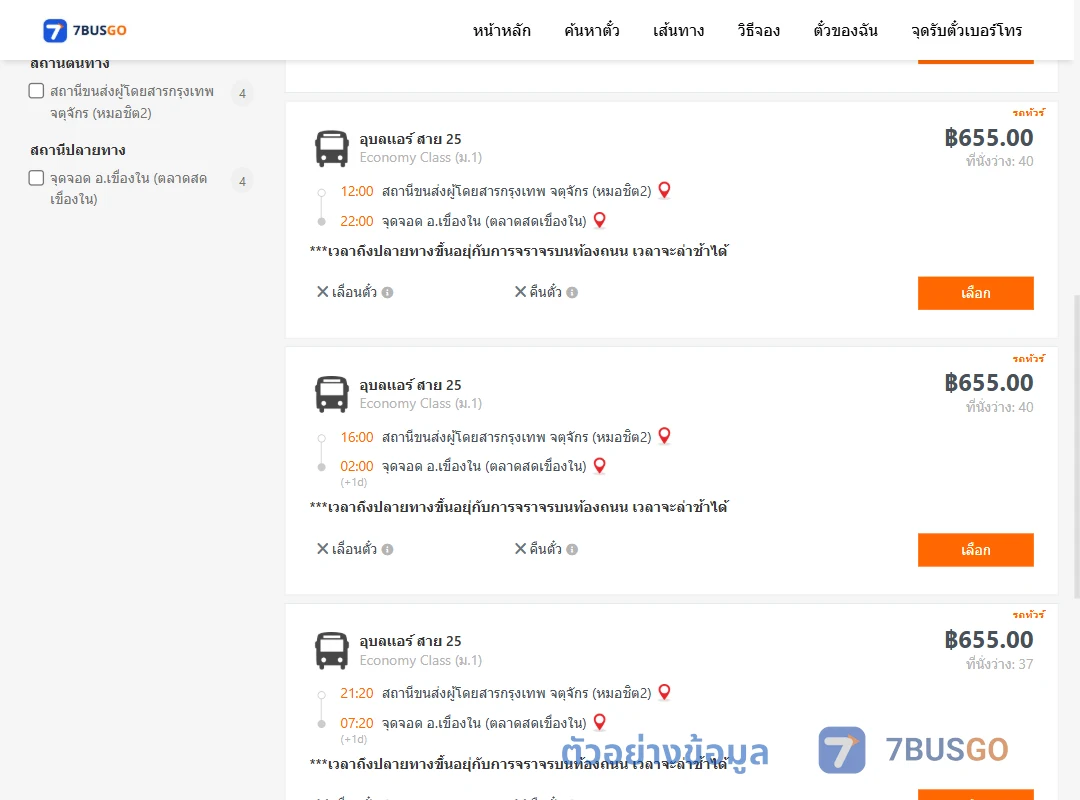Viewport: 1080px width, 800px height.
Task: Click the 7BUSGO logo in header
Action: [85, 30]
